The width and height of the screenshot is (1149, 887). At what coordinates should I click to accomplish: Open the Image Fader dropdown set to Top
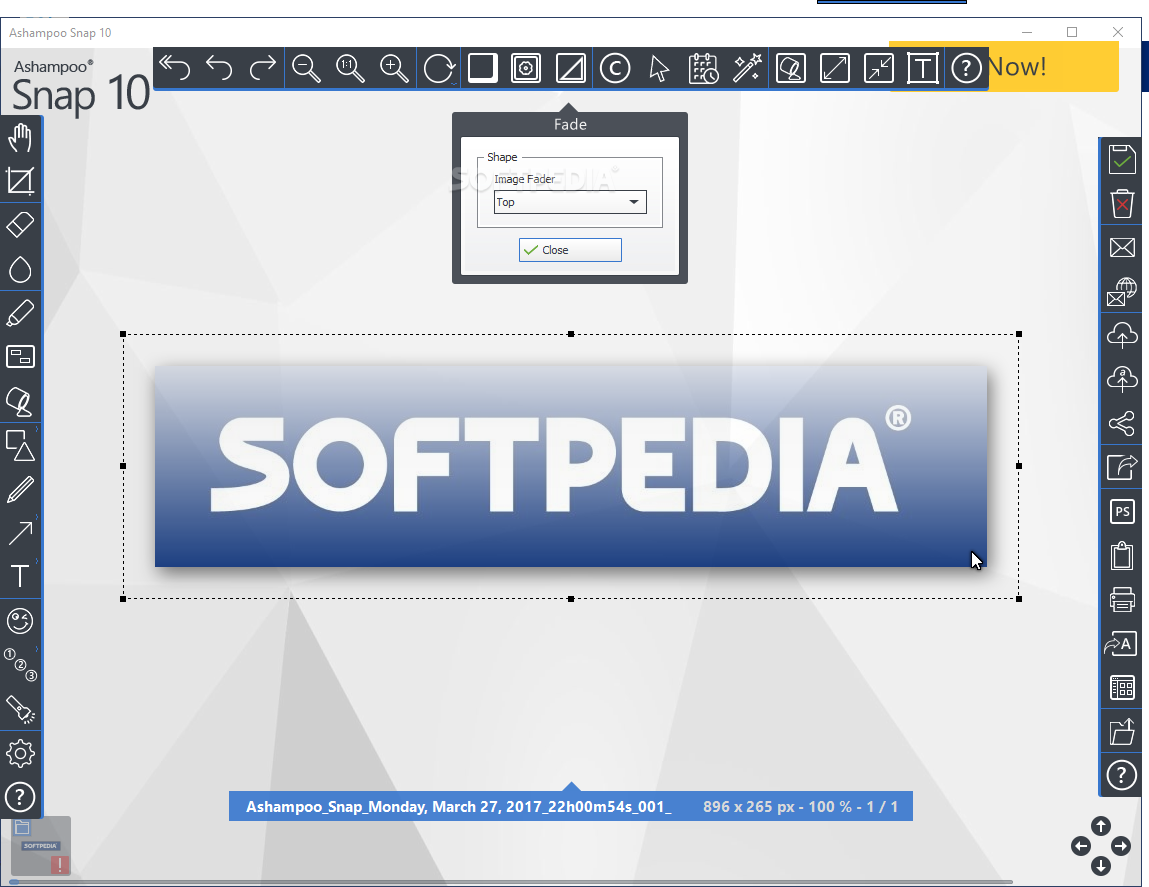point(570,202)
